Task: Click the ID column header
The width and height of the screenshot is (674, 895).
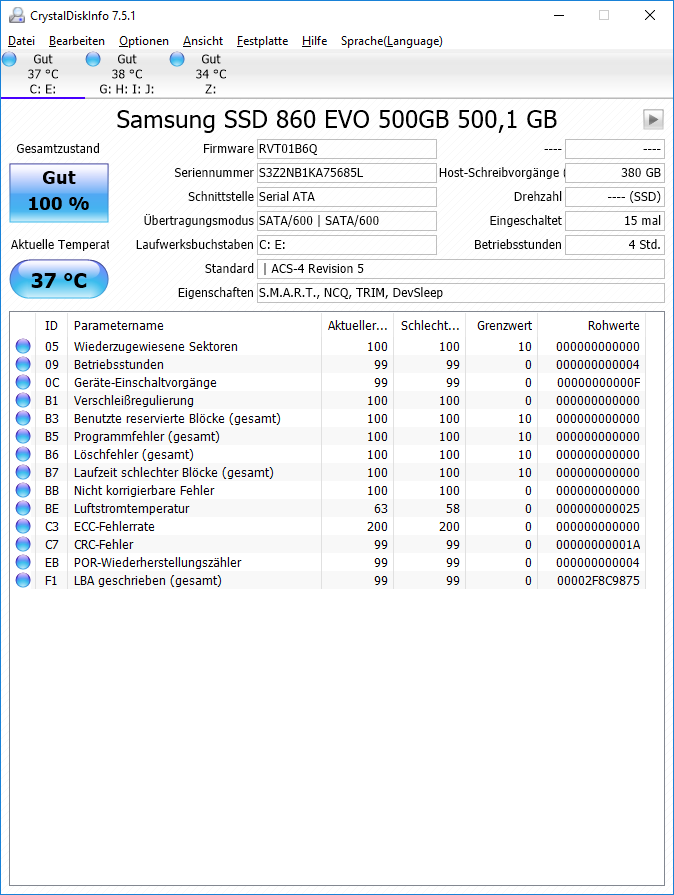Action: pyautogui.click(x=51, y=325)
